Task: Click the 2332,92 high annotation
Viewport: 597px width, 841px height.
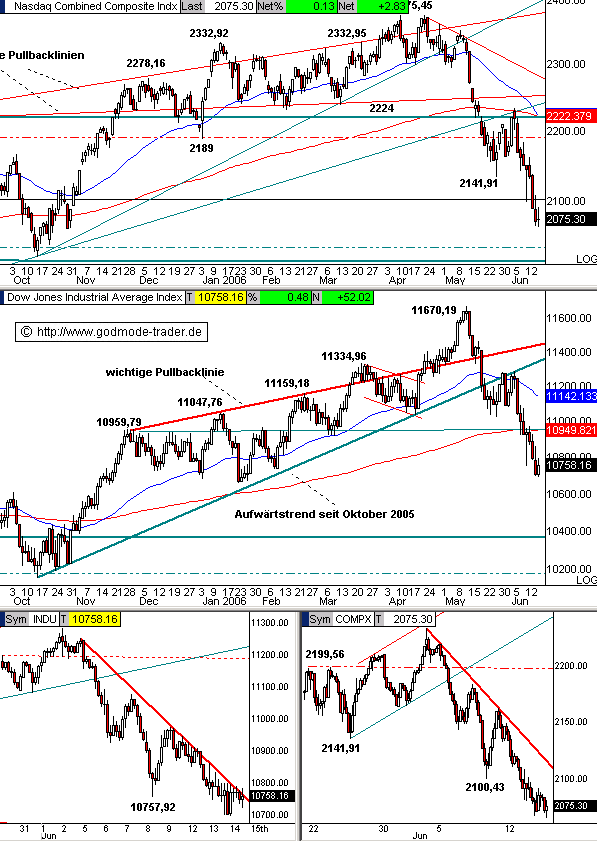Action: (x=209, y=33)
